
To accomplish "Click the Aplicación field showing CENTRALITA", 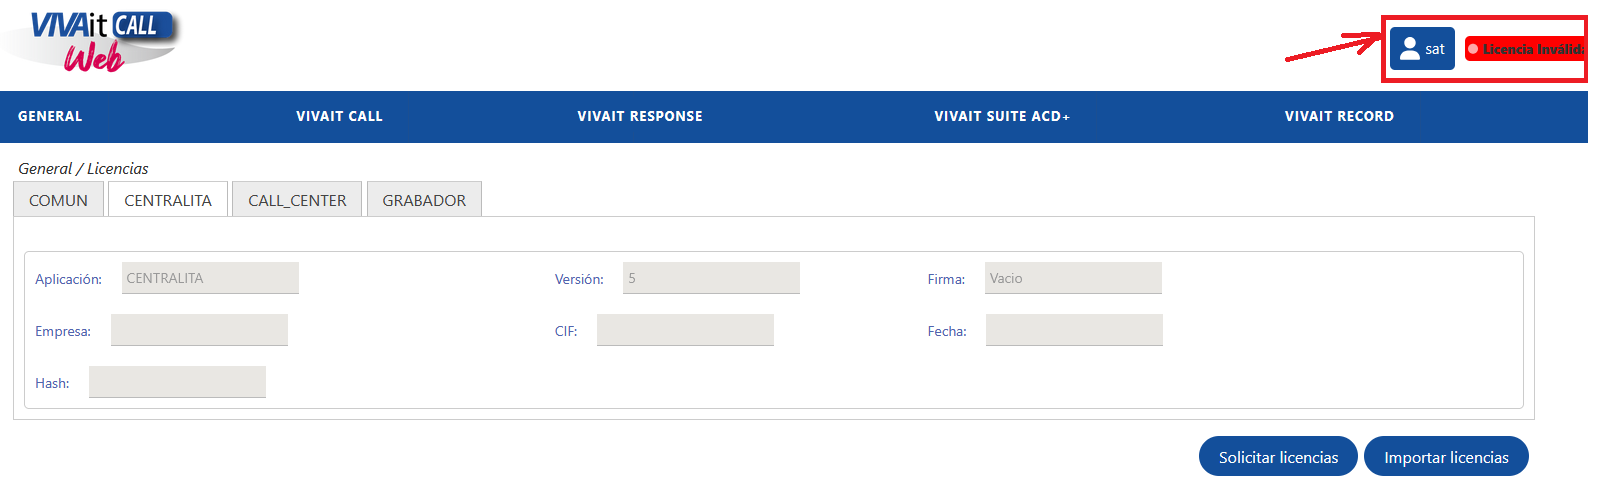I will [210, 278].
